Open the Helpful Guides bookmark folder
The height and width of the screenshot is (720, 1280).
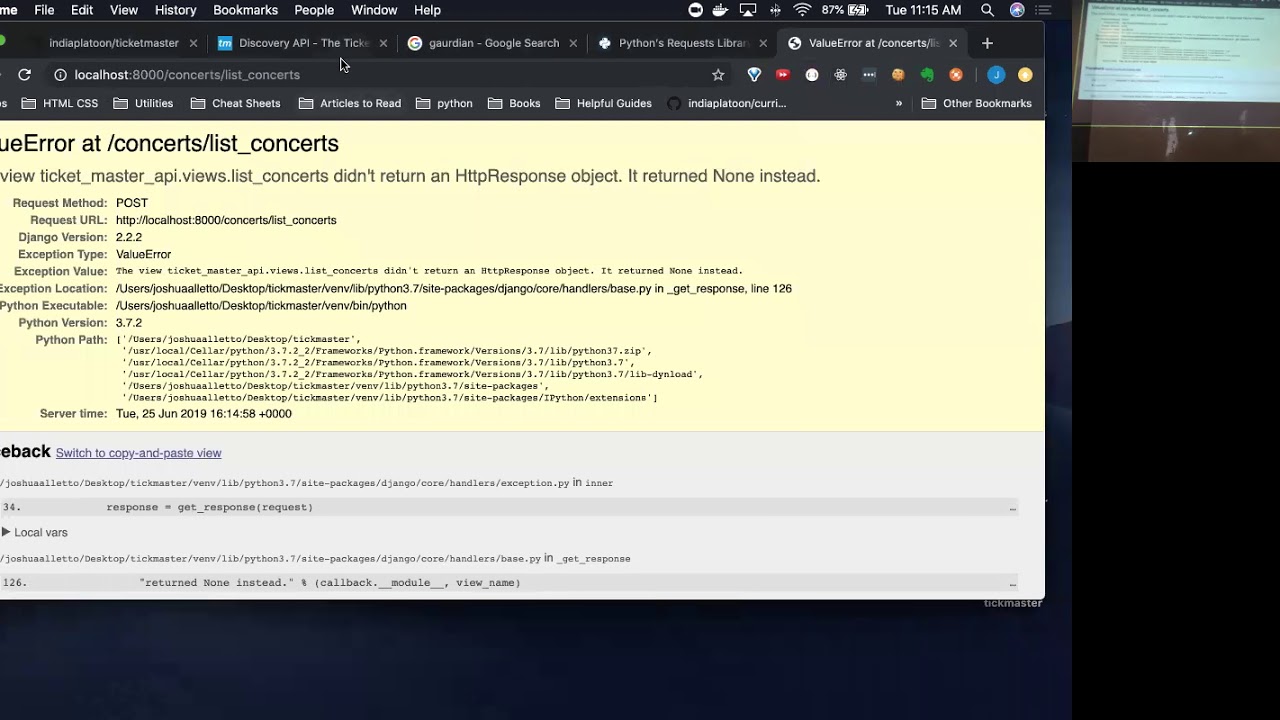point(603,103)
